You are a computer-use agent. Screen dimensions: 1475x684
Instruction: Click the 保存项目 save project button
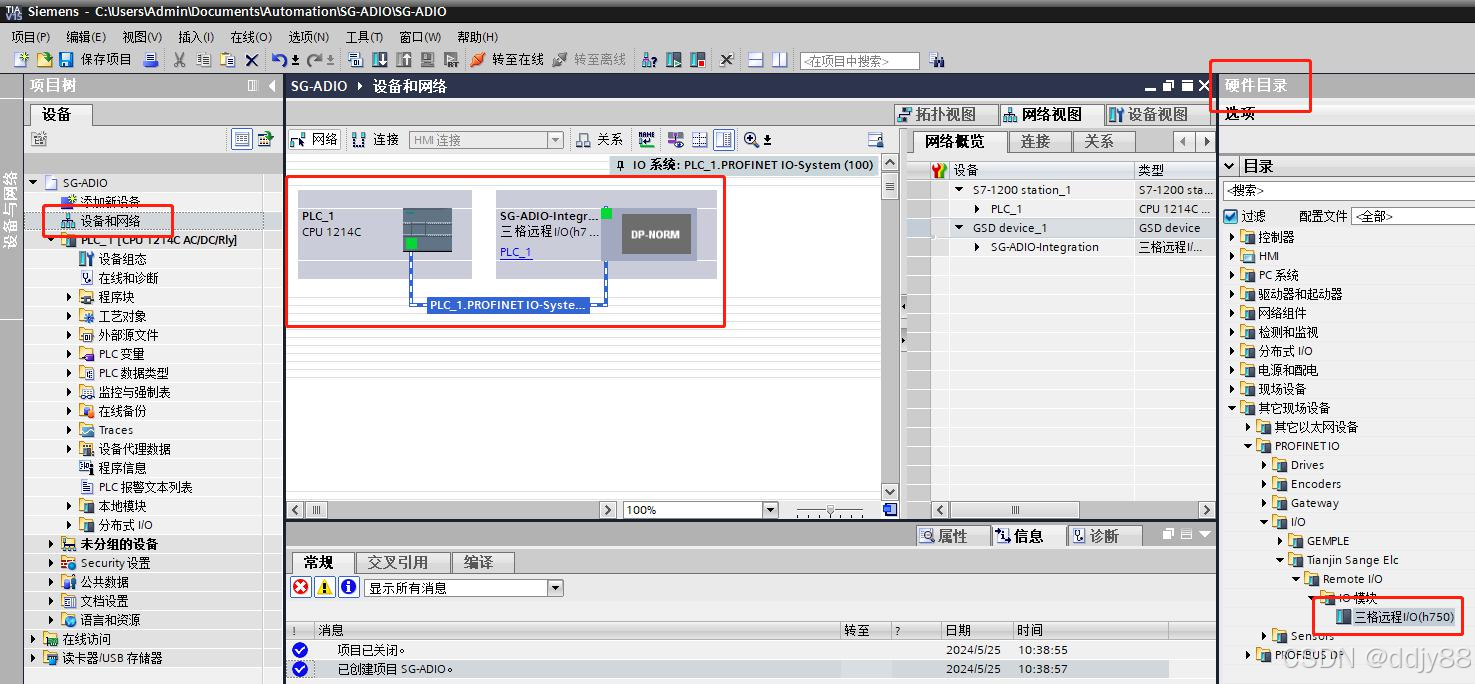(x=96, y=60)
